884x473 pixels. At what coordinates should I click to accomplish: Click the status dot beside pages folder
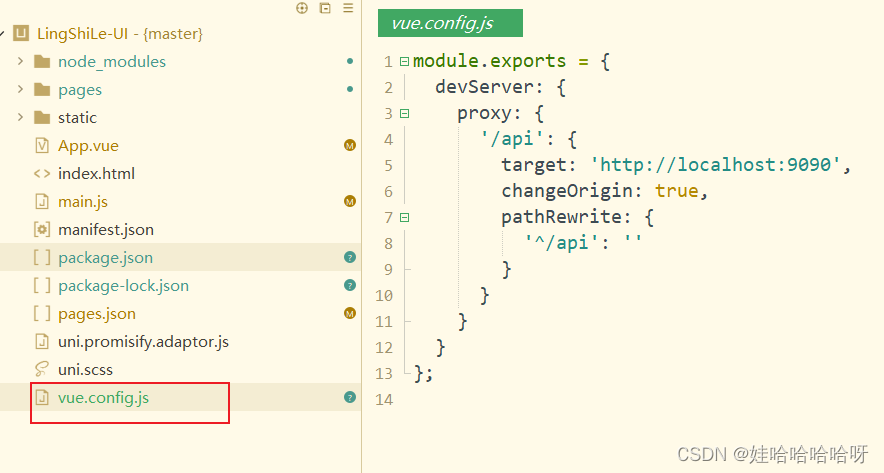350,89
